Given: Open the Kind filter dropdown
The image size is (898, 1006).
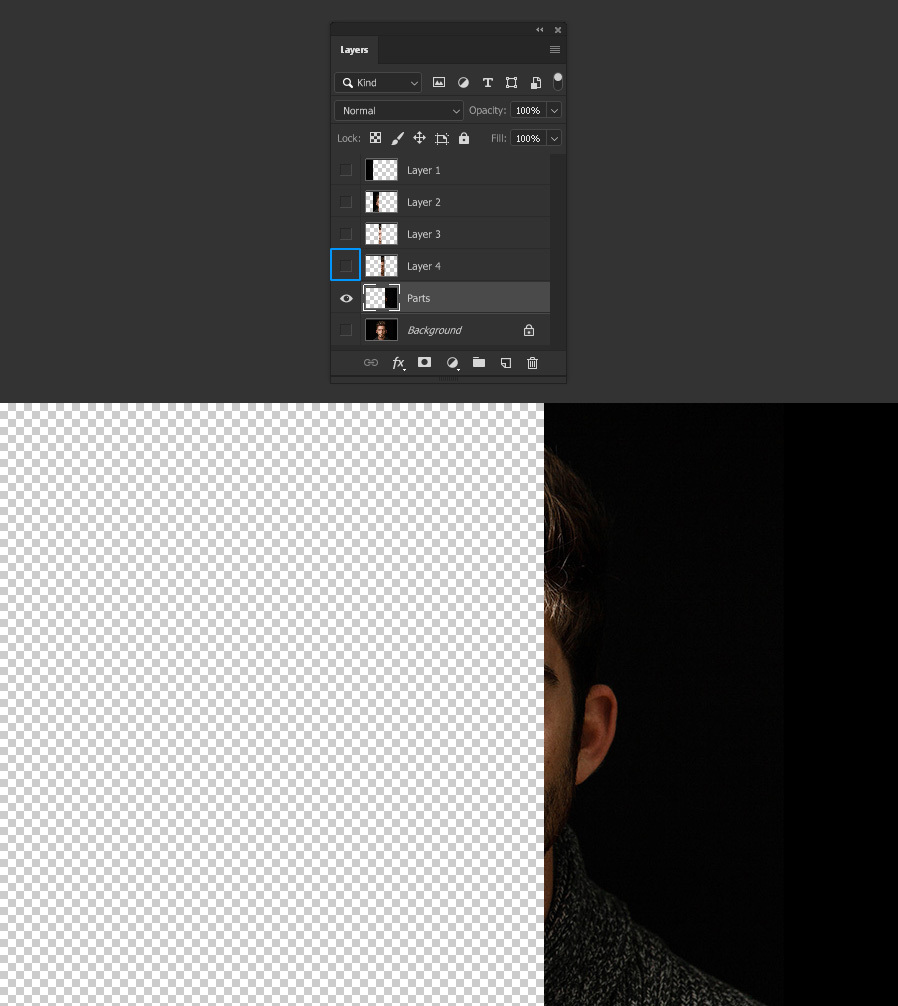Looking at the screenshot, I should pos(378,83).
